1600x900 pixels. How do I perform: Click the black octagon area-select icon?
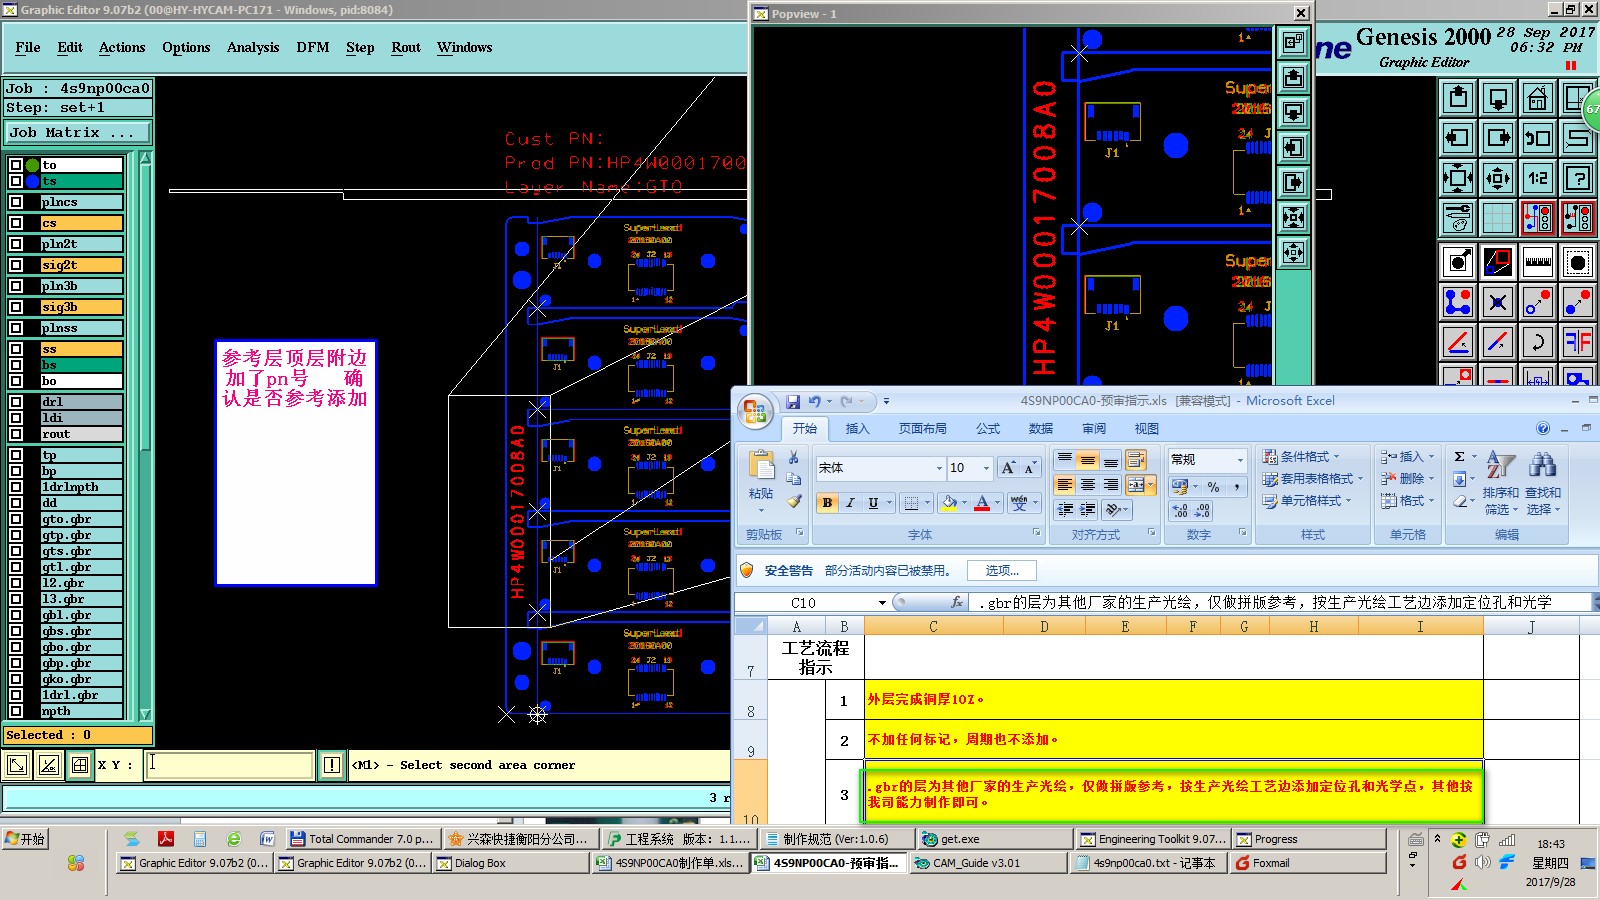pos(1578,262)
